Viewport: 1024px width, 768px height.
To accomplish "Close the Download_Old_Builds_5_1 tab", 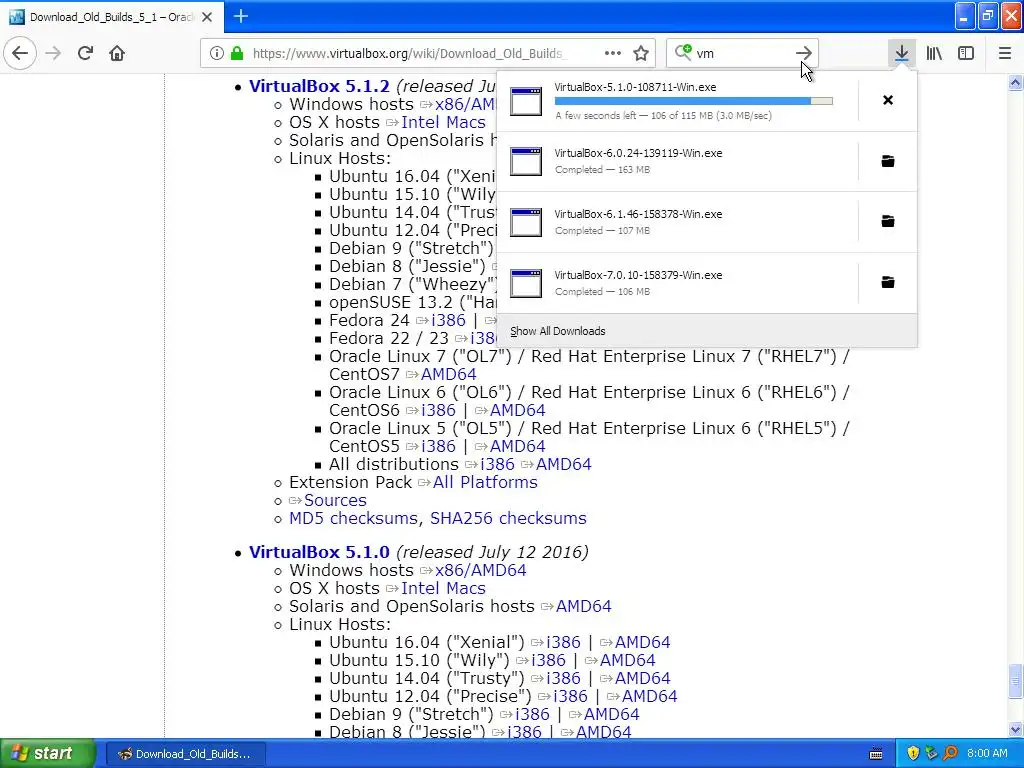I will 207,17.
